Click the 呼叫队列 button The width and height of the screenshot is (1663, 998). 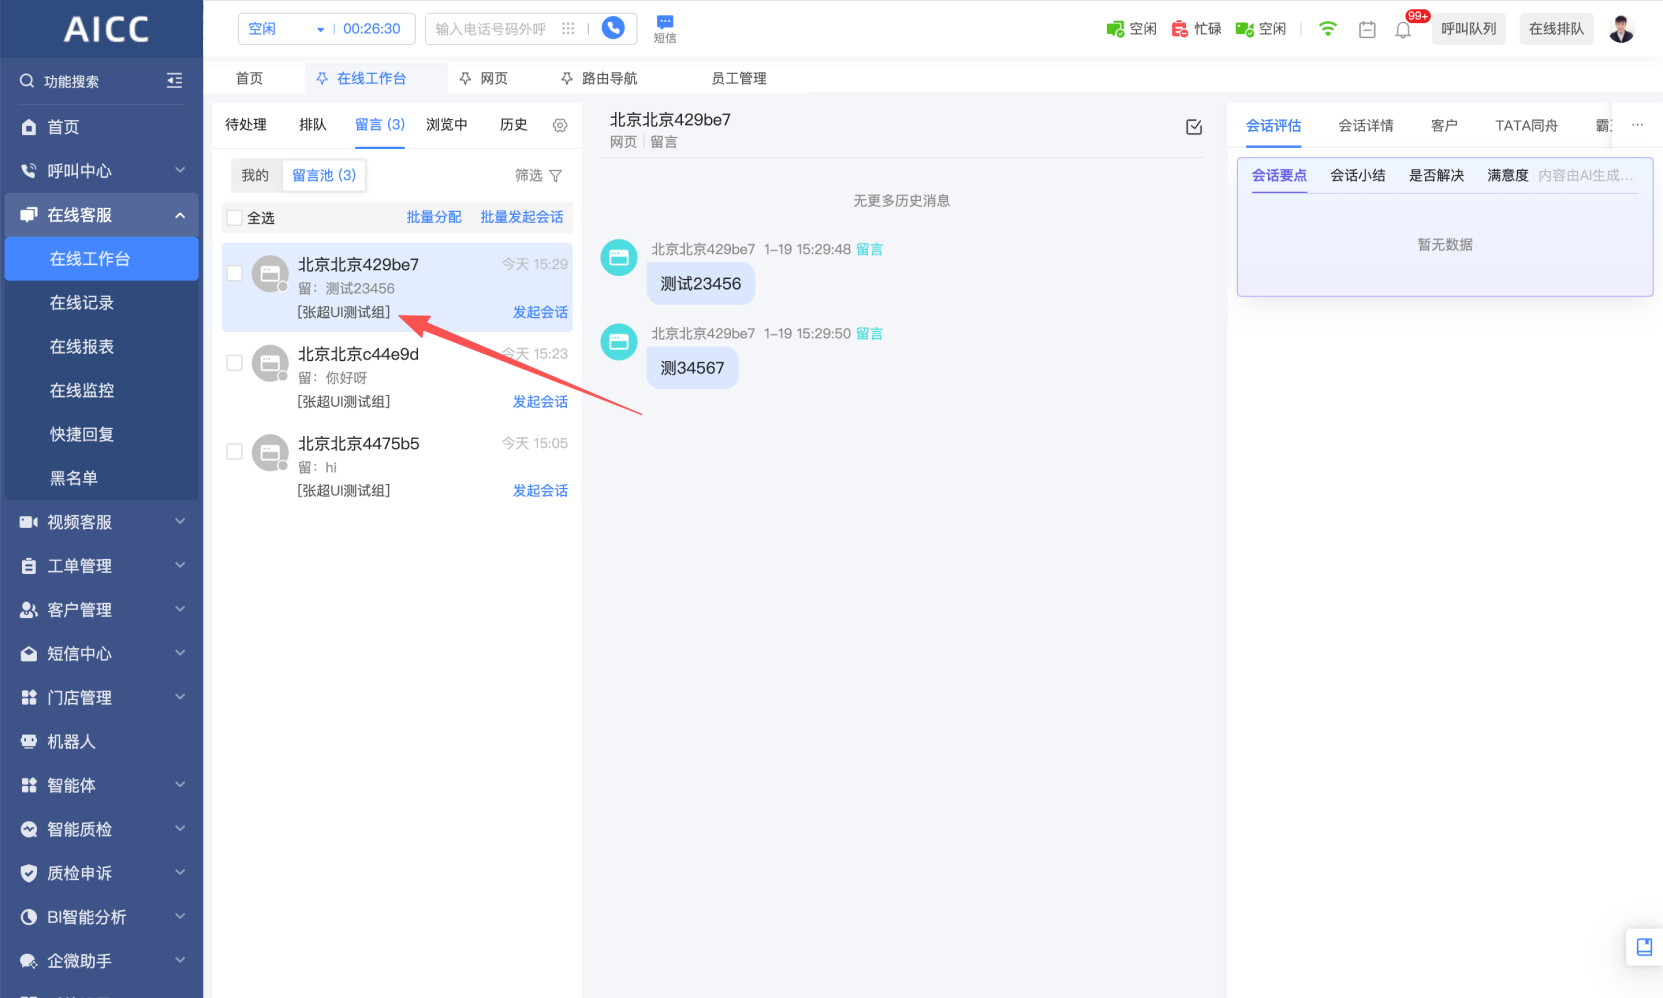[x=1468, y=29]
